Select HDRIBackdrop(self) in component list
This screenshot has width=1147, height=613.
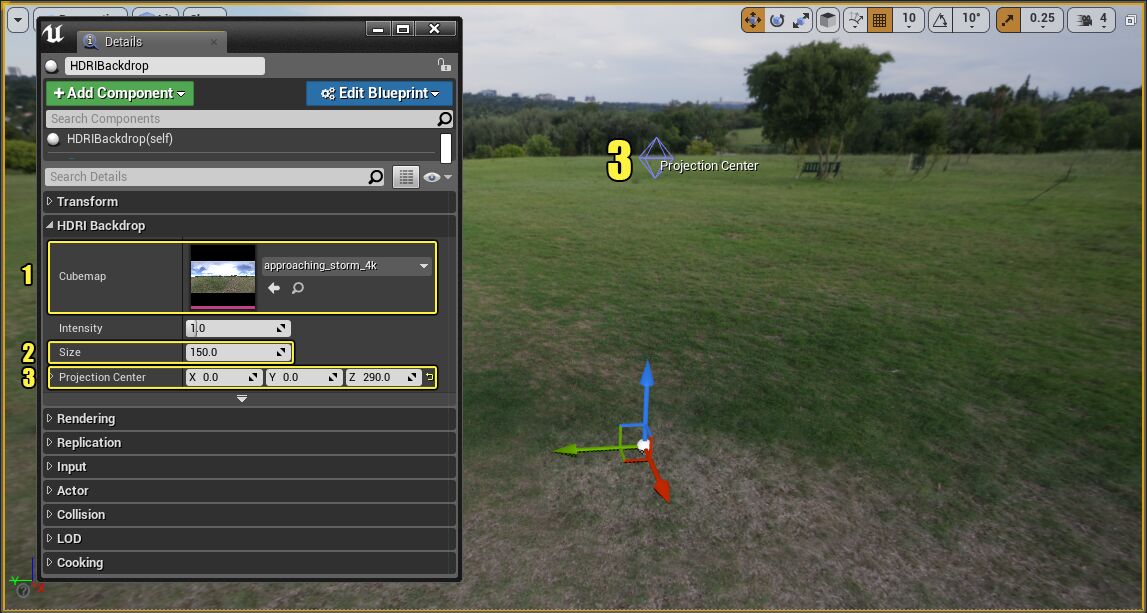(120, 139)
